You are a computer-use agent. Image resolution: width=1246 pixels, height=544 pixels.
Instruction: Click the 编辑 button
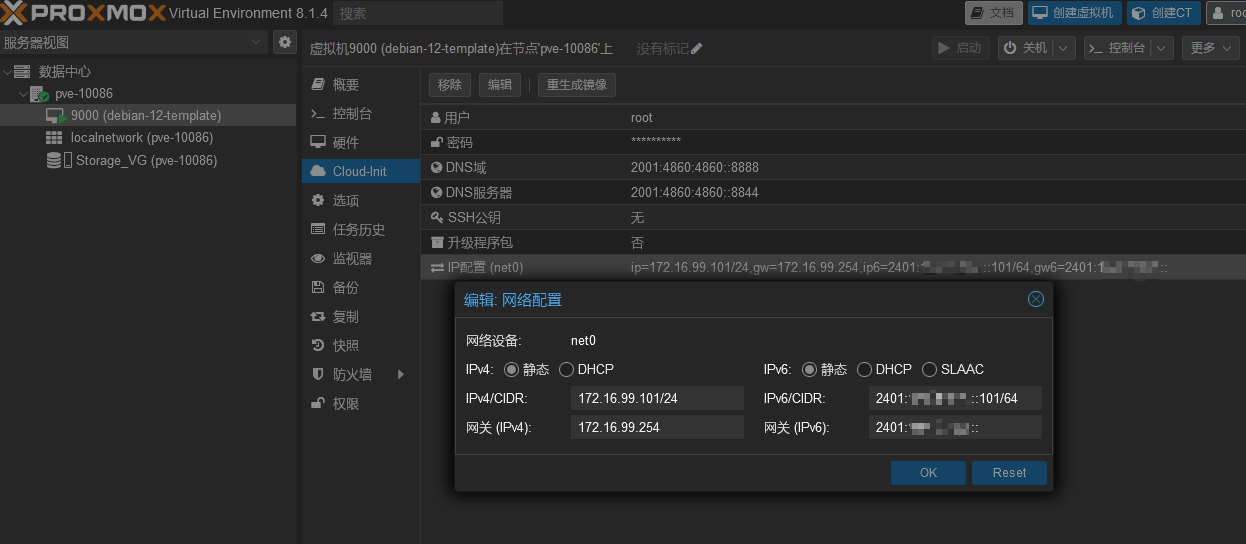[x=500, y=85]
